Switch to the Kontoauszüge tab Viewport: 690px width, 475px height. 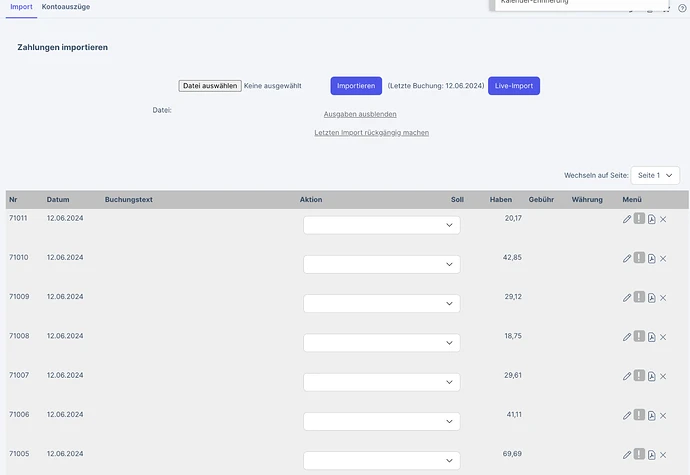point(66,7)
